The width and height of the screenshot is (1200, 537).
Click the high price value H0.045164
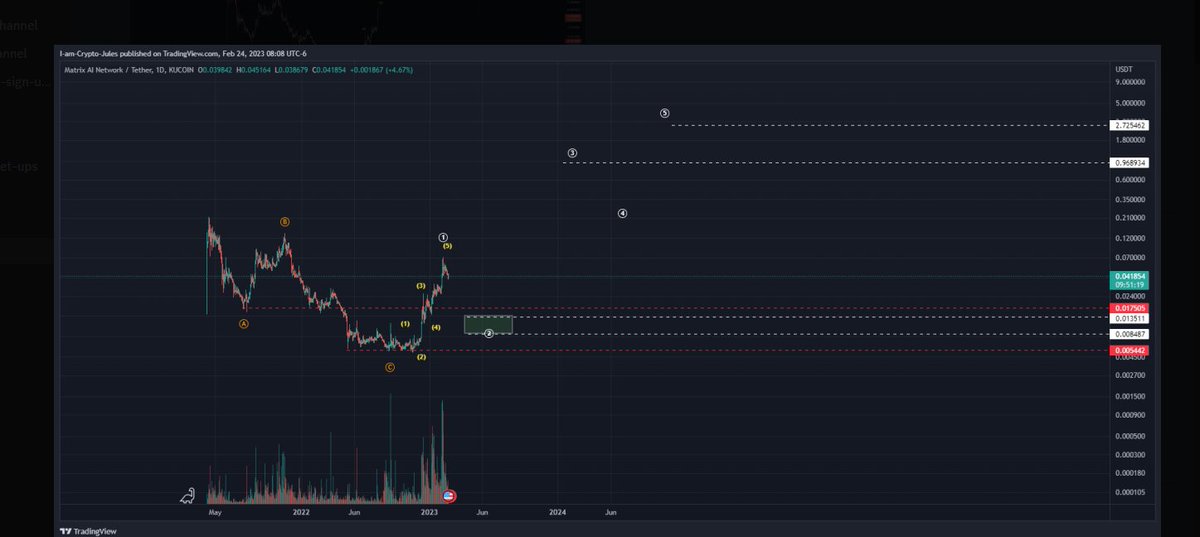254,70
